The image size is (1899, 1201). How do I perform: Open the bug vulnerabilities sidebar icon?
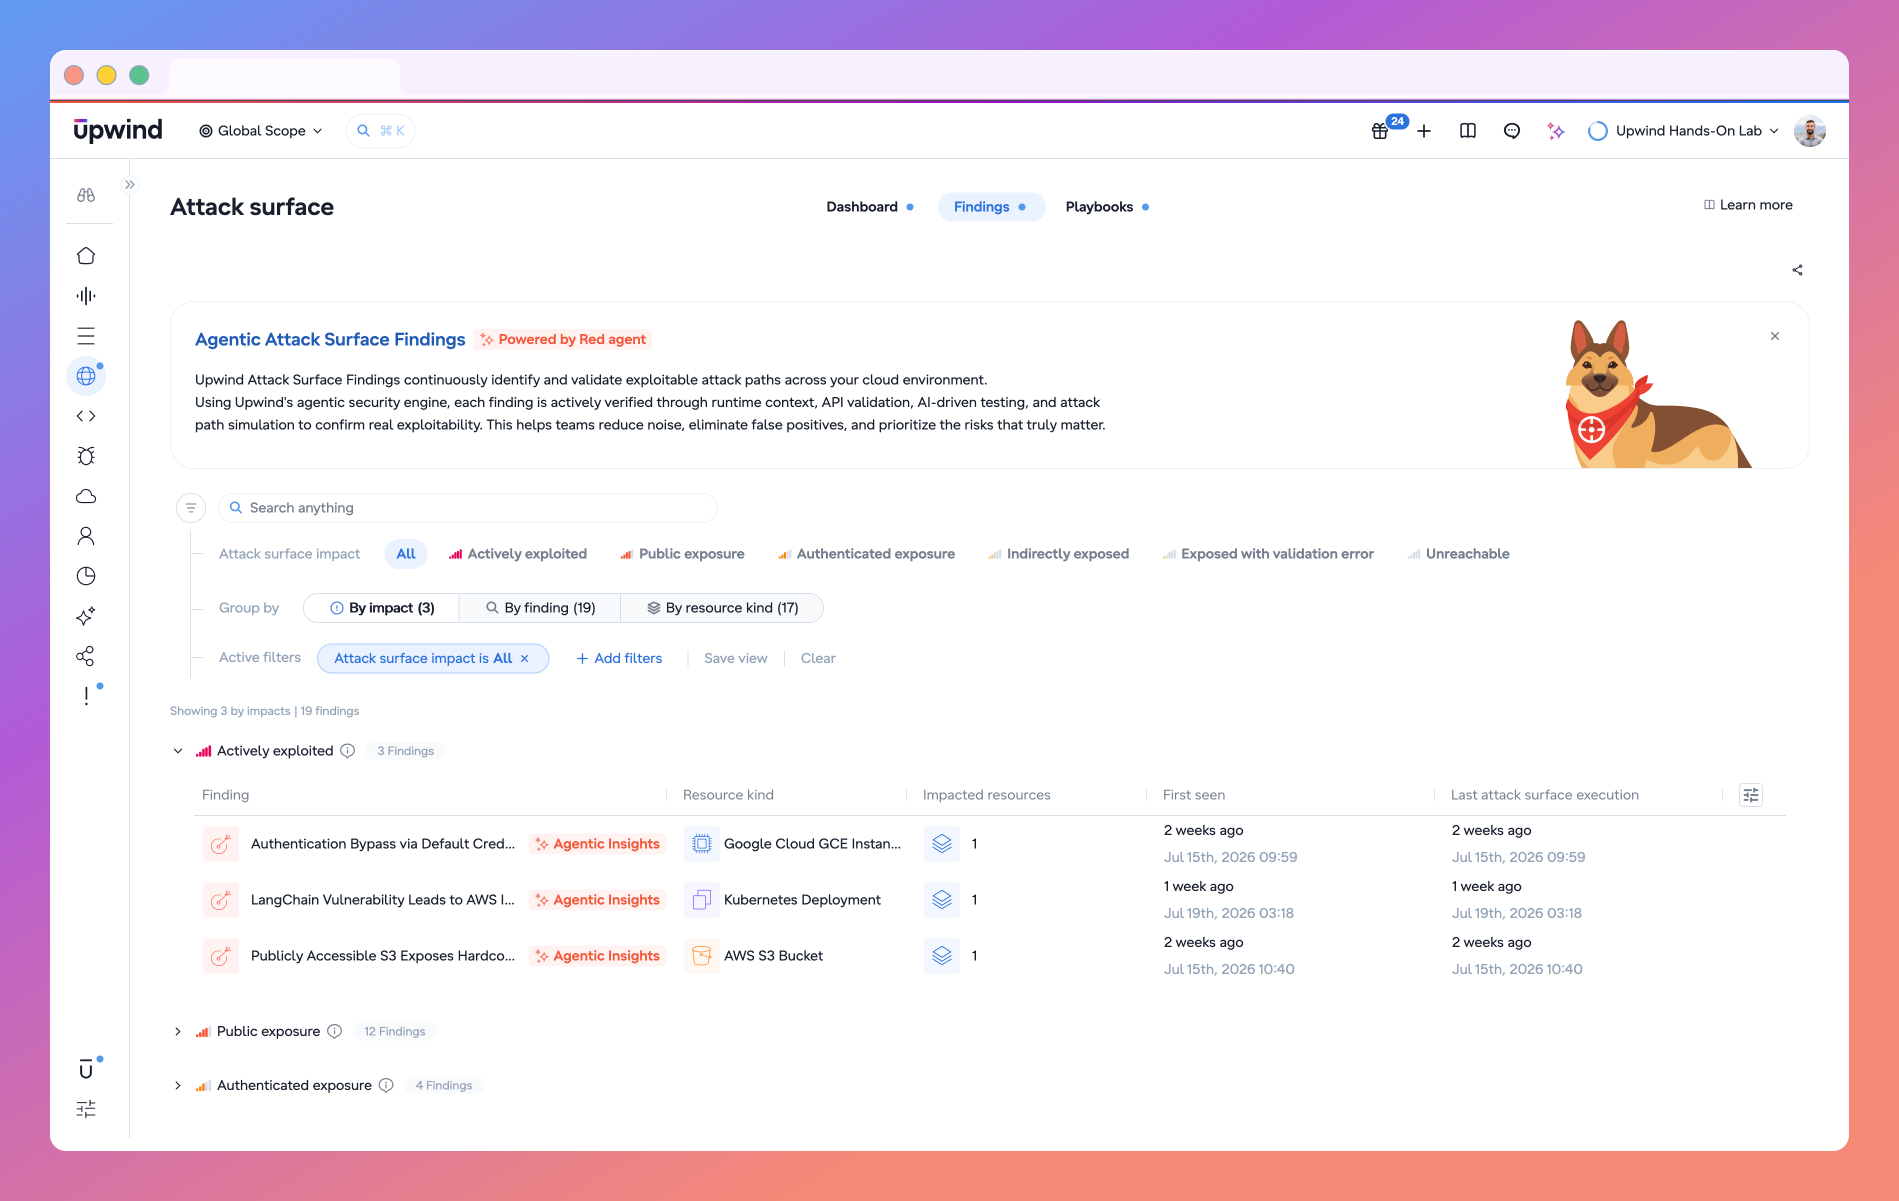click(86, 456)
